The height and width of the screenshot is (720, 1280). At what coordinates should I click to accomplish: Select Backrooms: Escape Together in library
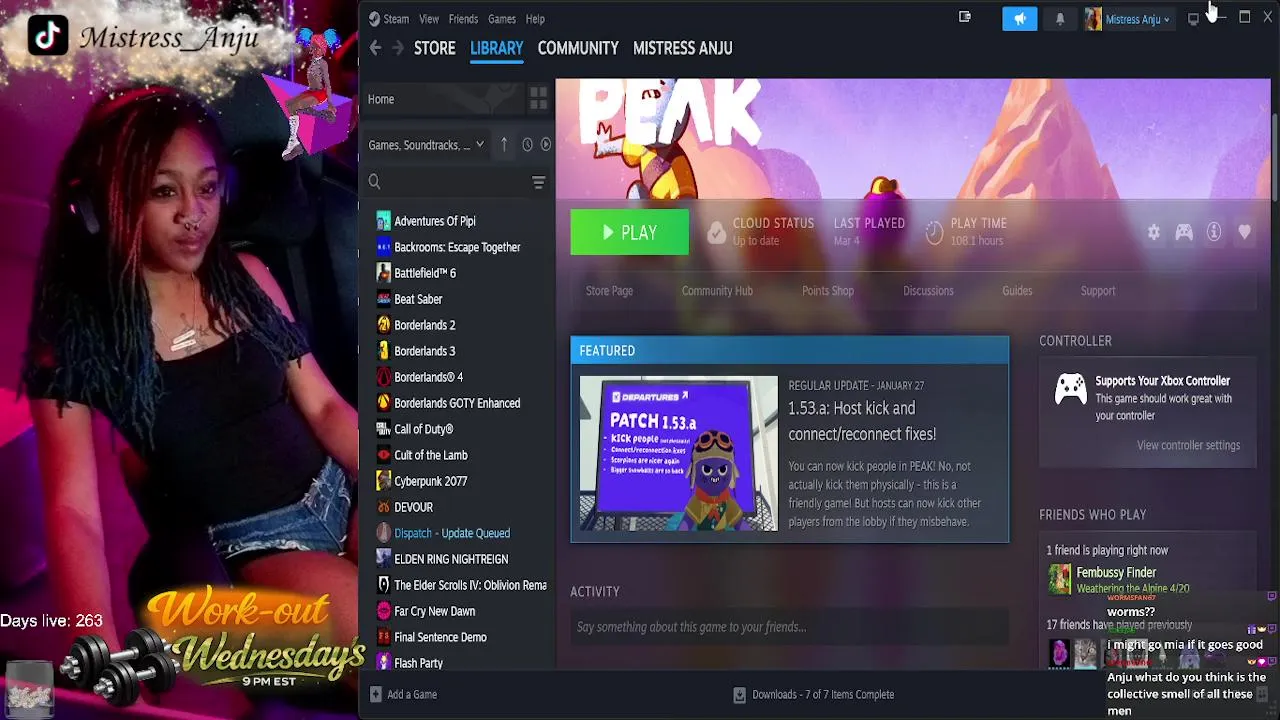(x=457, y=247)
